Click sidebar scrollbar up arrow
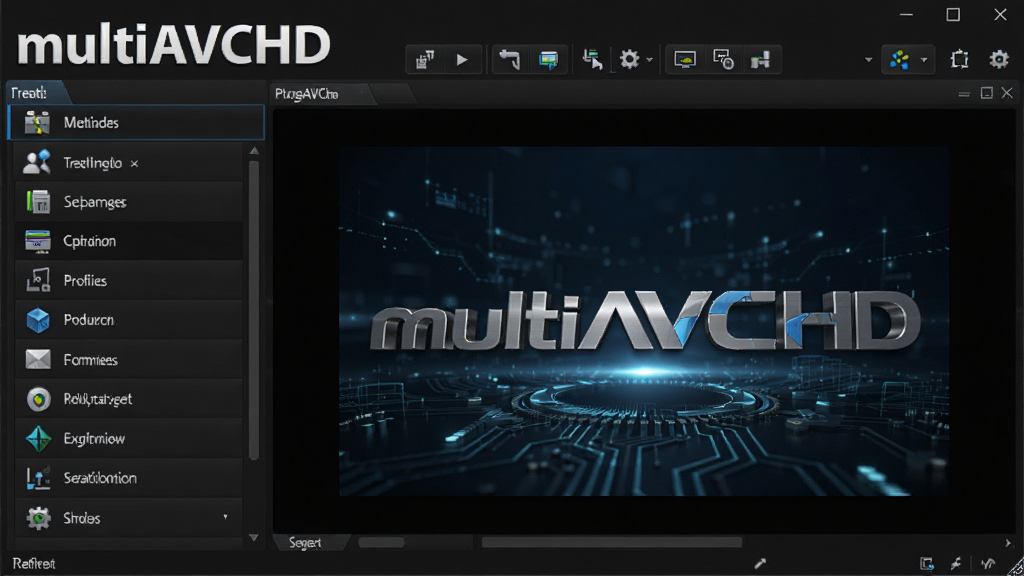 tap(254, 151)
